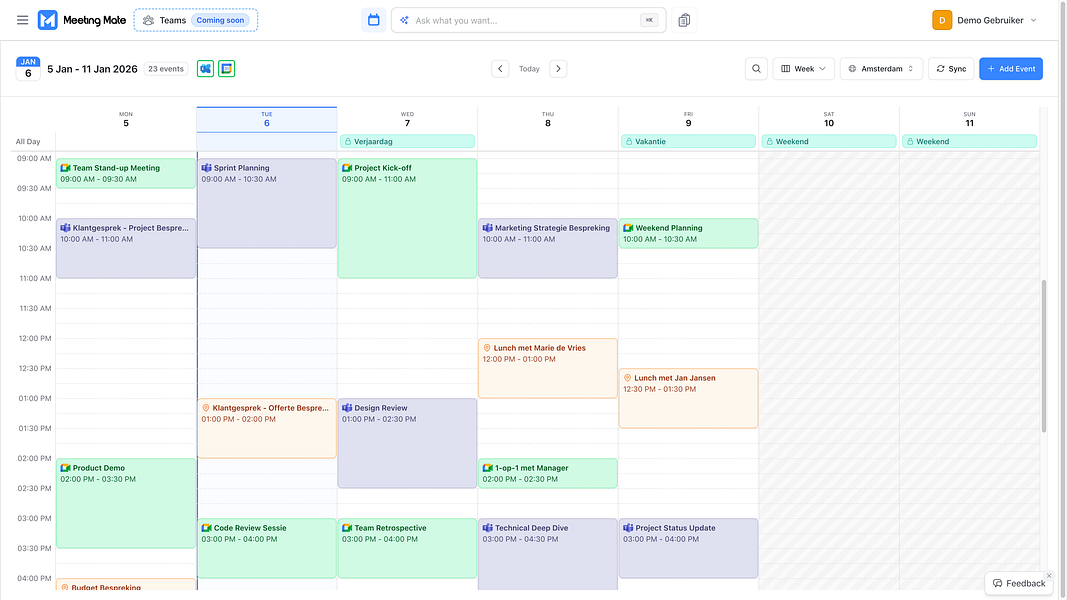The height and width of the screenshot is (600, 1067).
Task: Click the Meeting Mate logo
Action: click(x=82, y=20)
